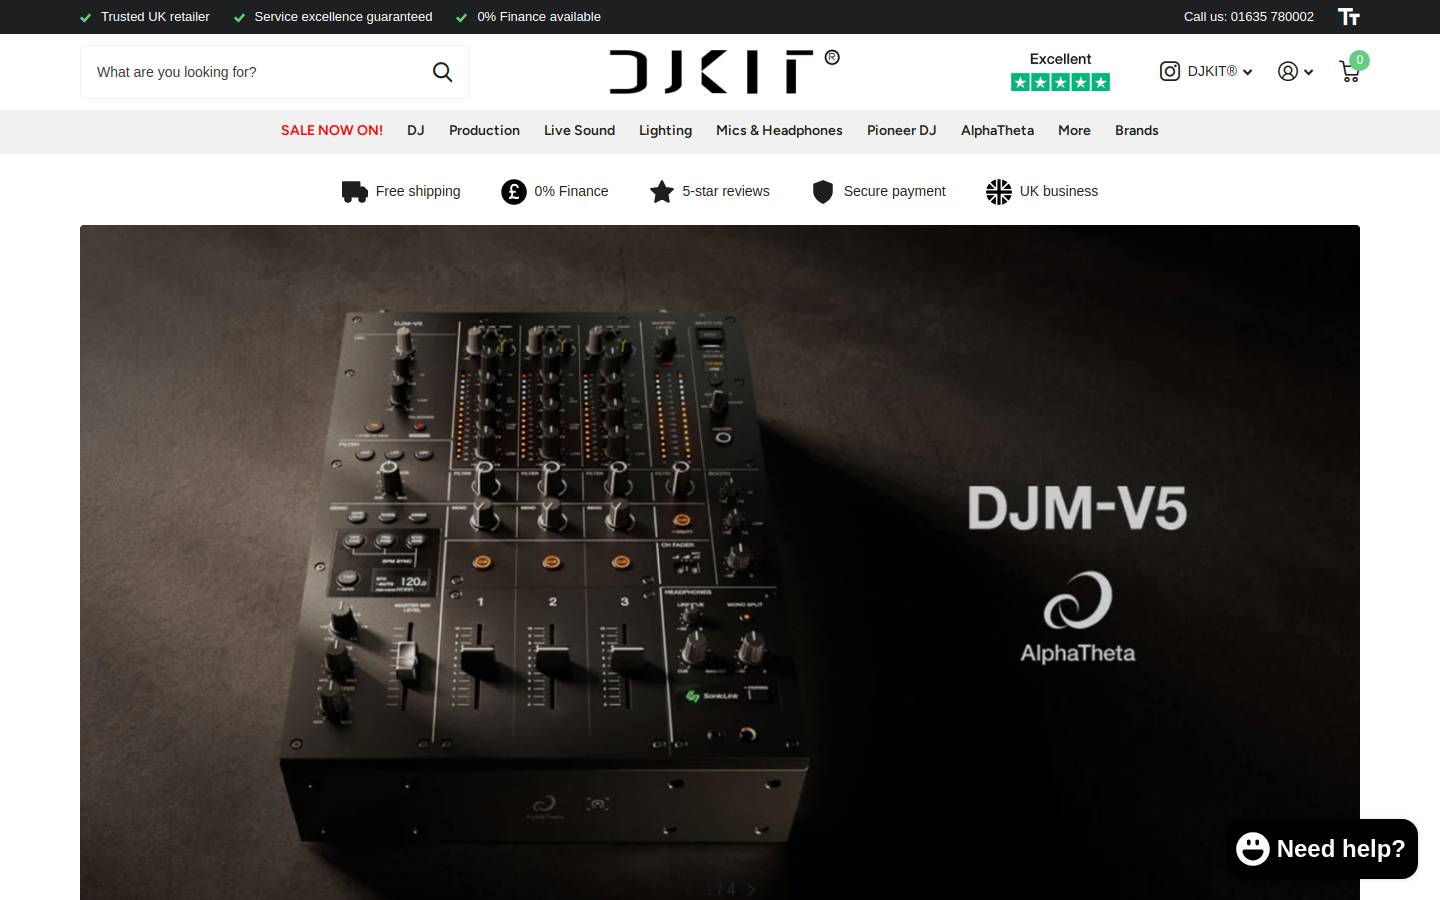Viewport: 1440px width, 900px height.
Task: Open the shopping cart
Action: click(x=1349, y=72)
